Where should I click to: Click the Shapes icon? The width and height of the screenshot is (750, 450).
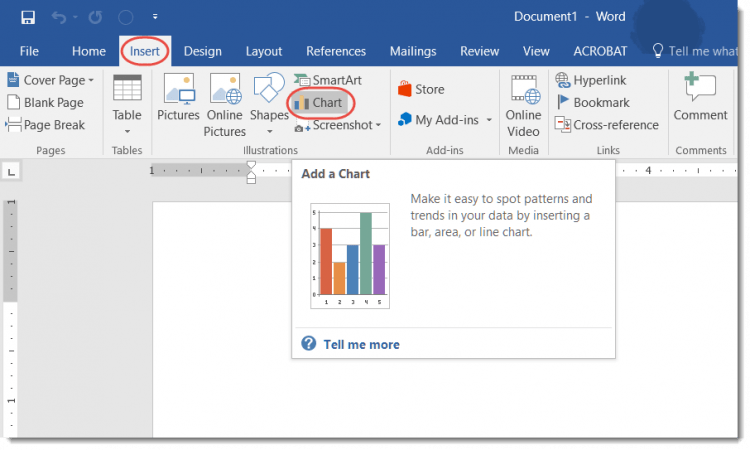tap(269, 88)
